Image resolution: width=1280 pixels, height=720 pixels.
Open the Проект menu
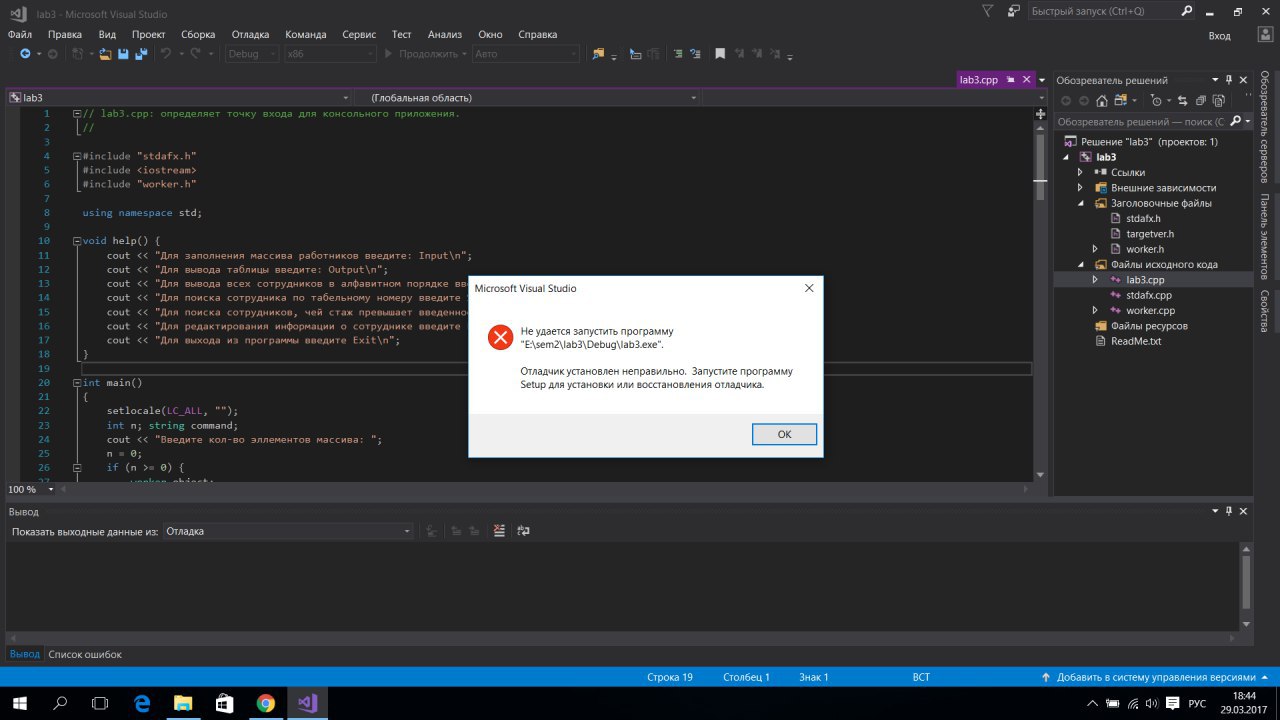[148, 34]
